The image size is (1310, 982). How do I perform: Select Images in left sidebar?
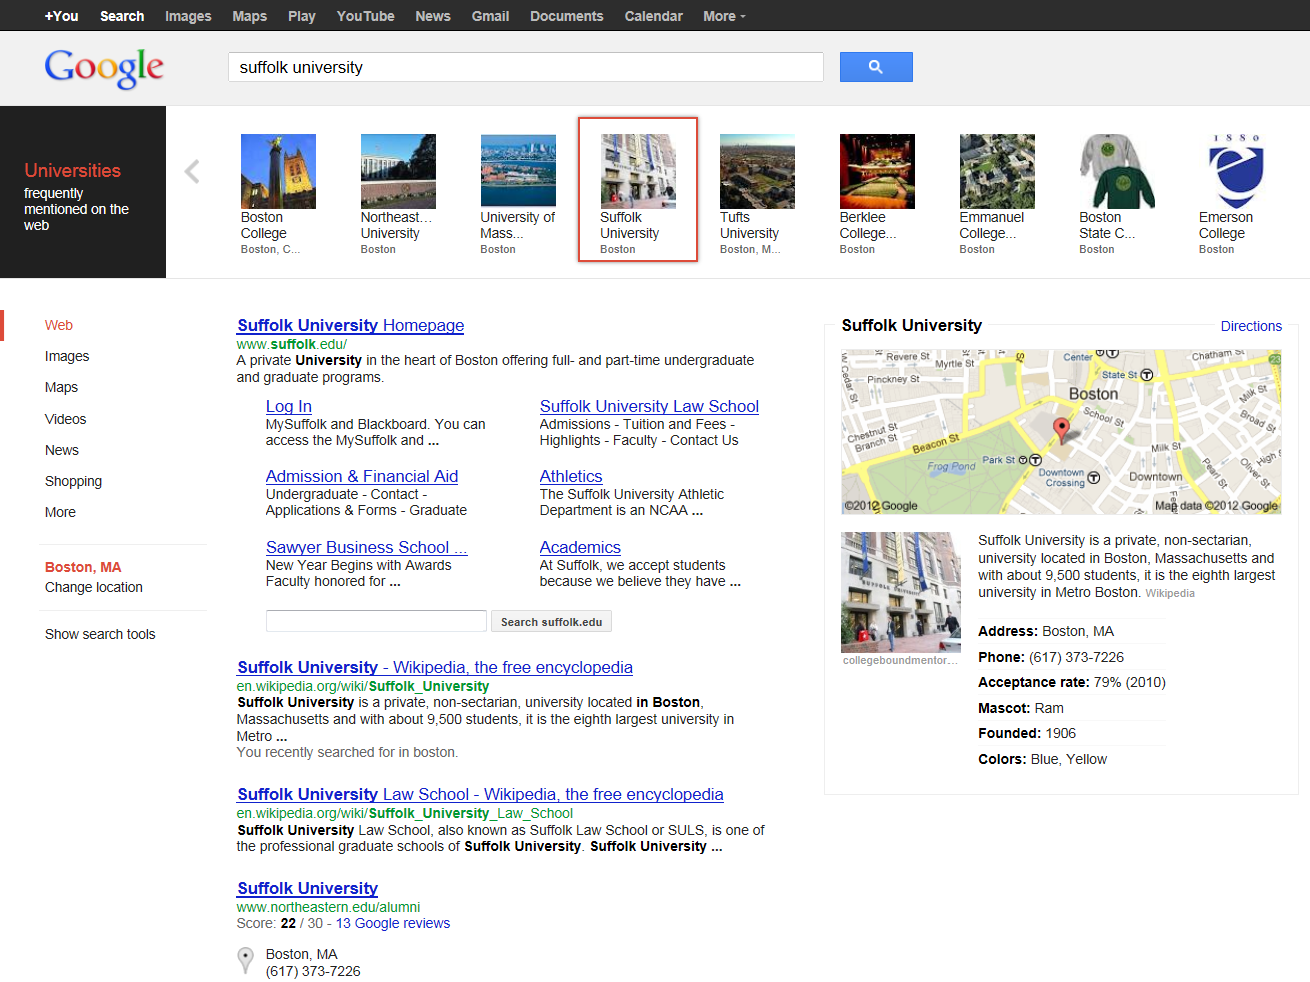67,356
